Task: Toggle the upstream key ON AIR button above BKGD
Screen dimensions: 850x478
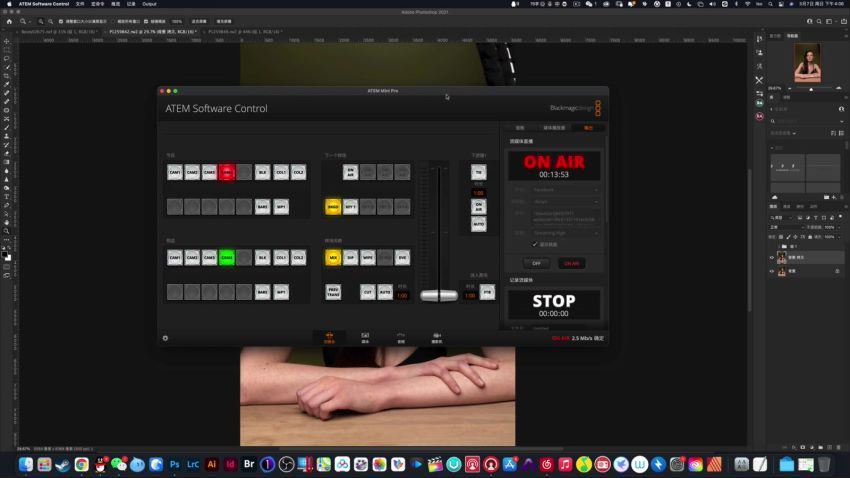Action: (351, 172)
